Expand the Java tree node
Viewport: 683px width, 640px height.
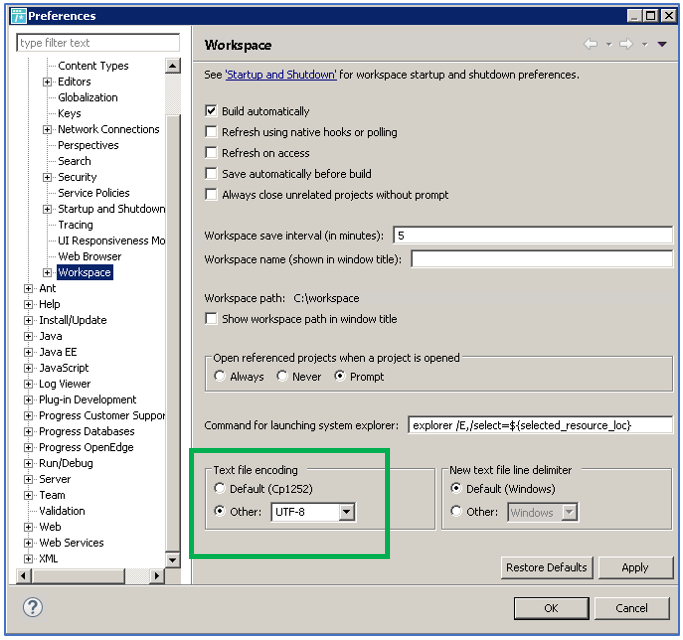(x=28, y=336)
